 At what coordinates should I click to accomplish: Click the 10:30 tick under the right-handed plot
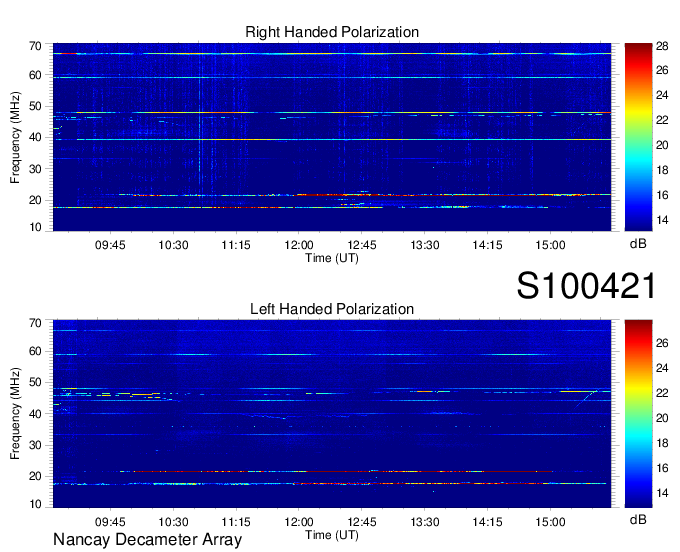point(173,245)
